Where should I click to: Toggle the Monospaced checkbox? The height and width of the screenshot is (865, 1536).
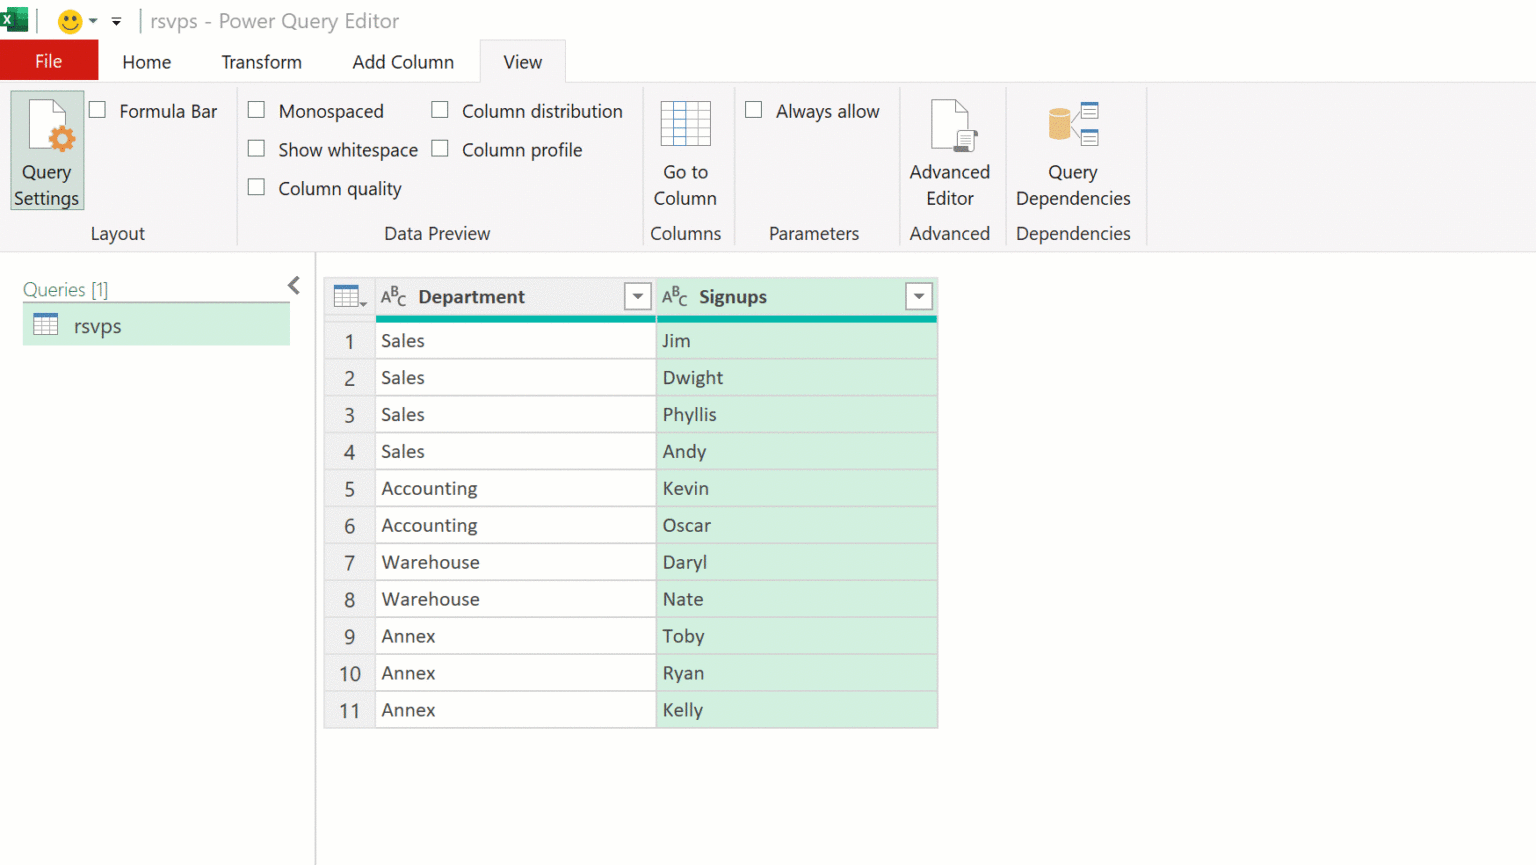(257, 111)
